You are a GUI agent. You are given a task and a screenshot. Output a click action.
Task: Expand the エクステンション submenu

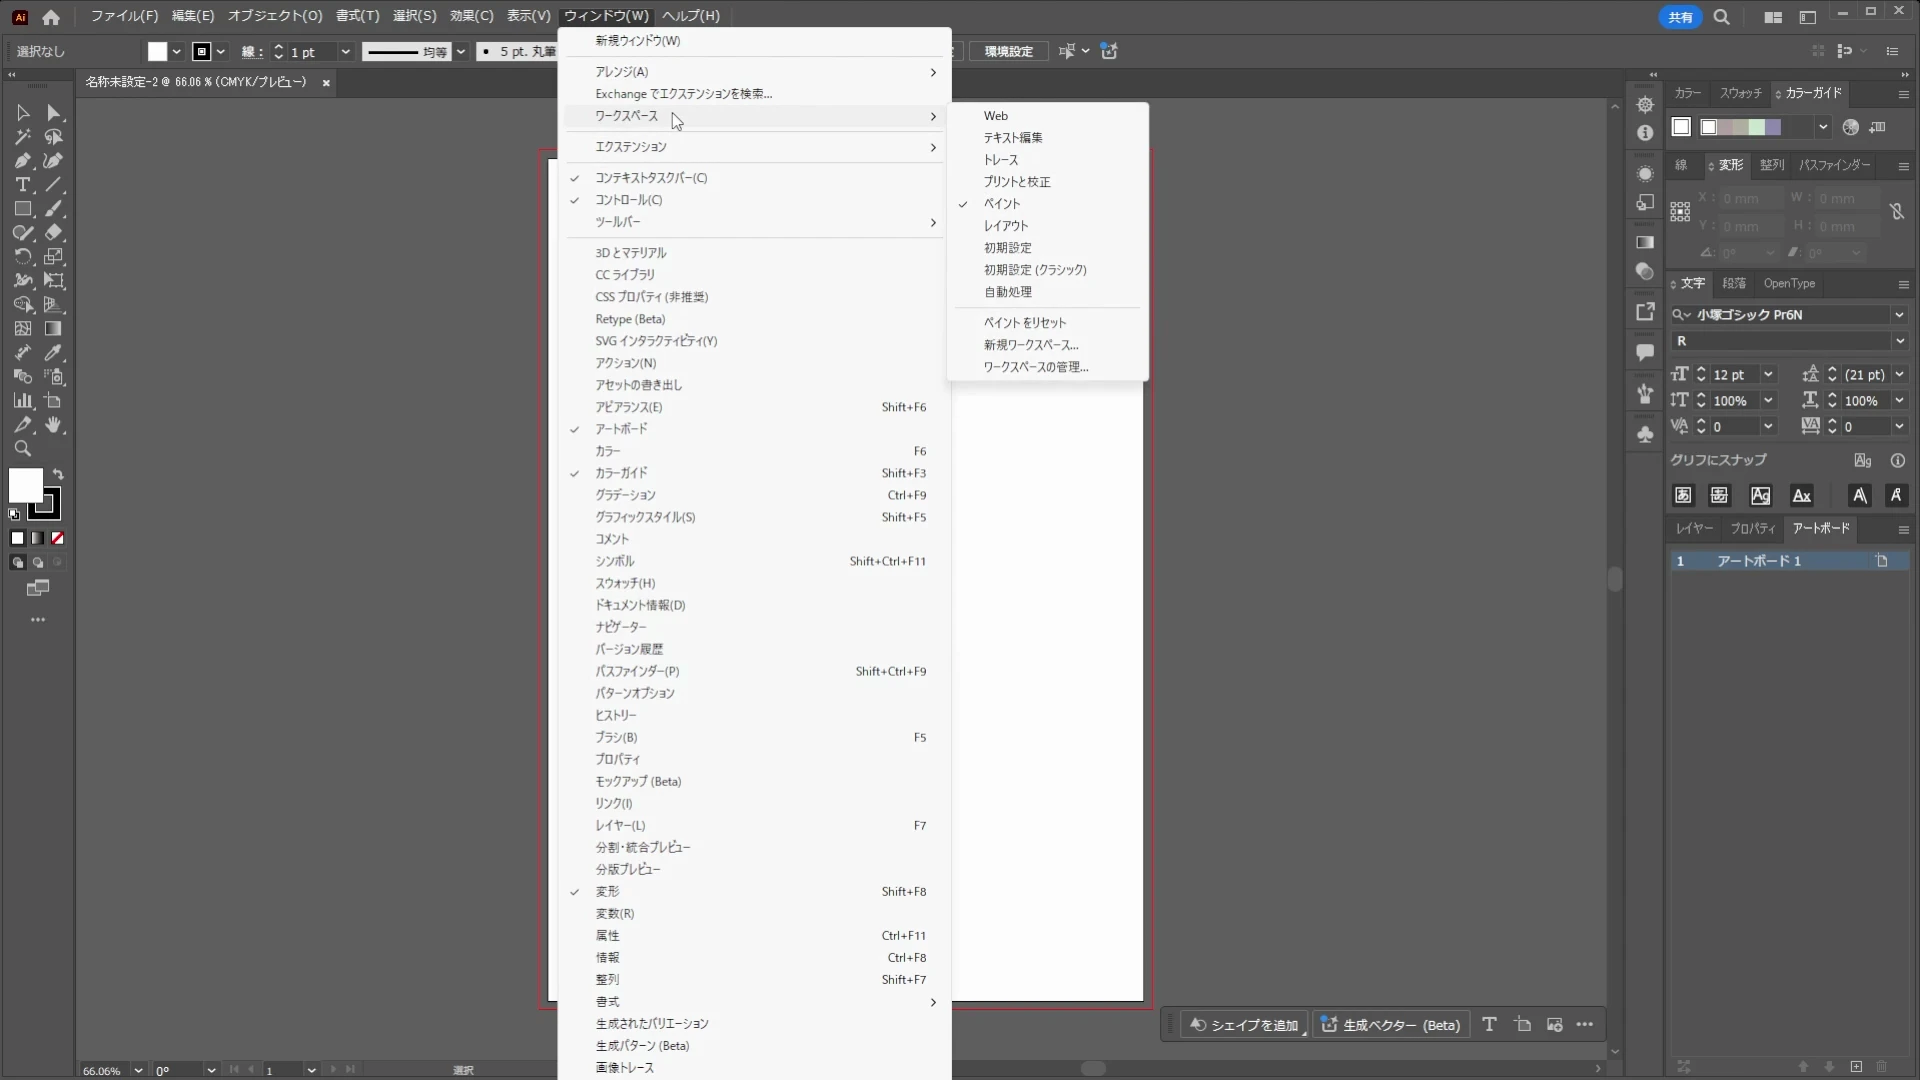pyautogui.click(x=754, y=147)
